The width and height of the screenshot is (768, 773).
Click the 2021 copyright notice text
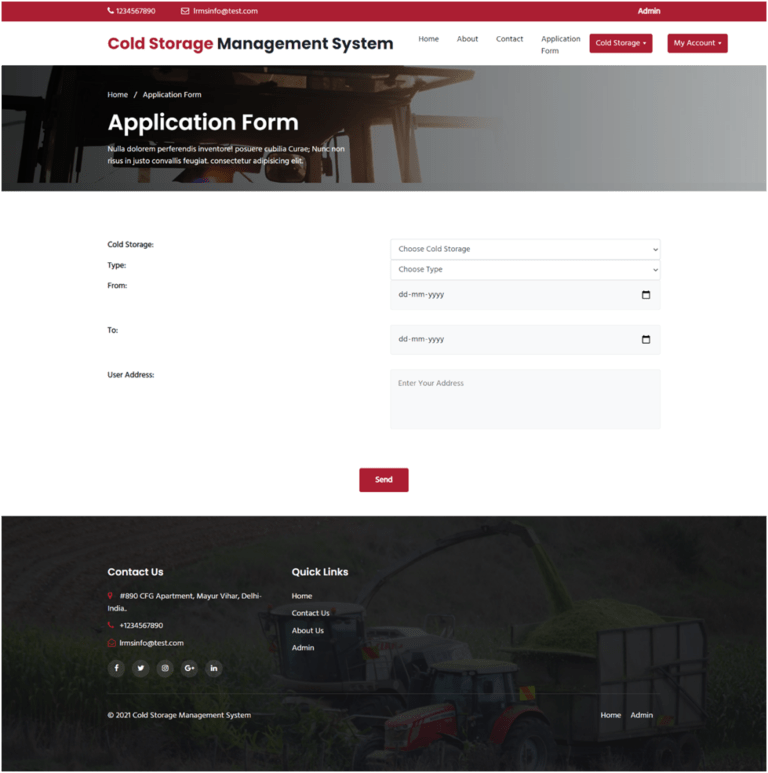(x=179, y=715)
